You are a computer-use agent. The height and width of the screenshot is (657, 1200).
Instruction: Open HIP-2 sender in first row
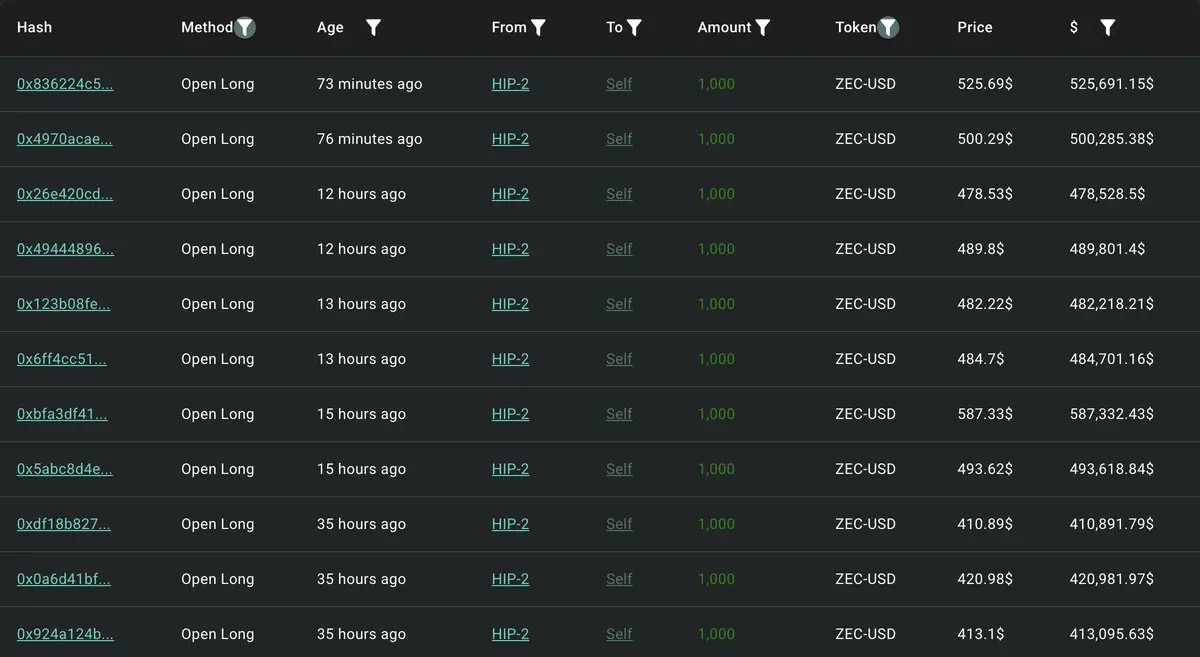(x=510, y=84)
